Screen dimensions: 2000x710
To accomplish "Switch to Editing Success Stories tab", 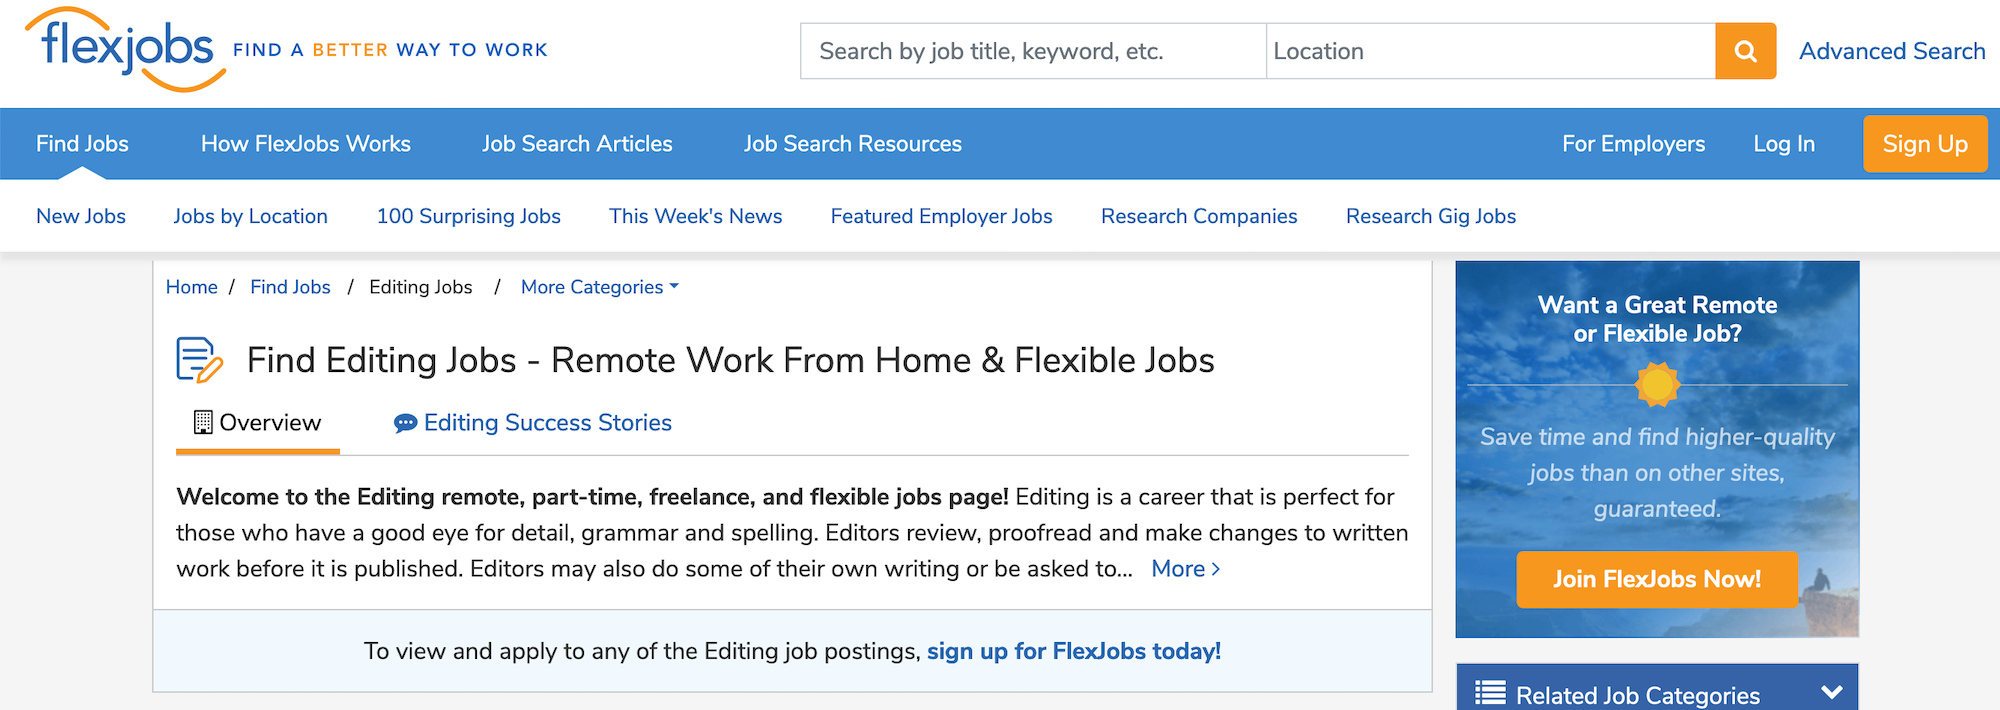I will pyautogui.click(x=547, y=423).
